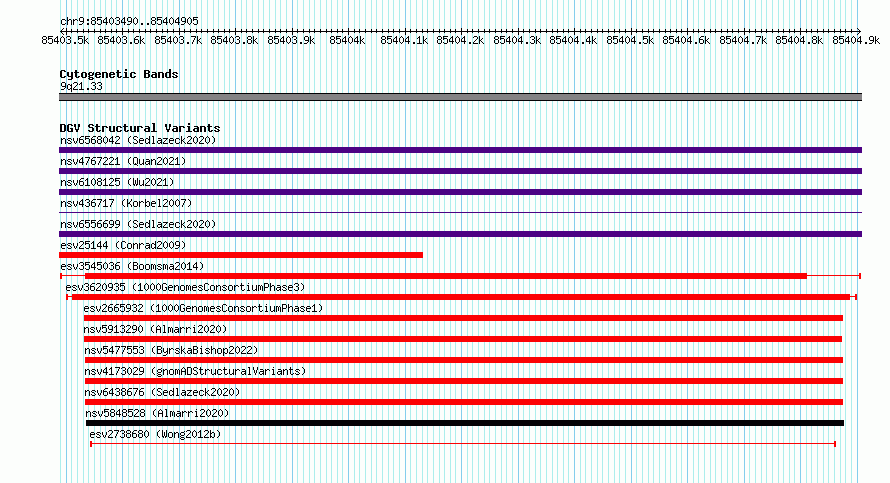Click the red bar under nsv5477553
This screenshot has height=483, width=890.
[464, 360]
